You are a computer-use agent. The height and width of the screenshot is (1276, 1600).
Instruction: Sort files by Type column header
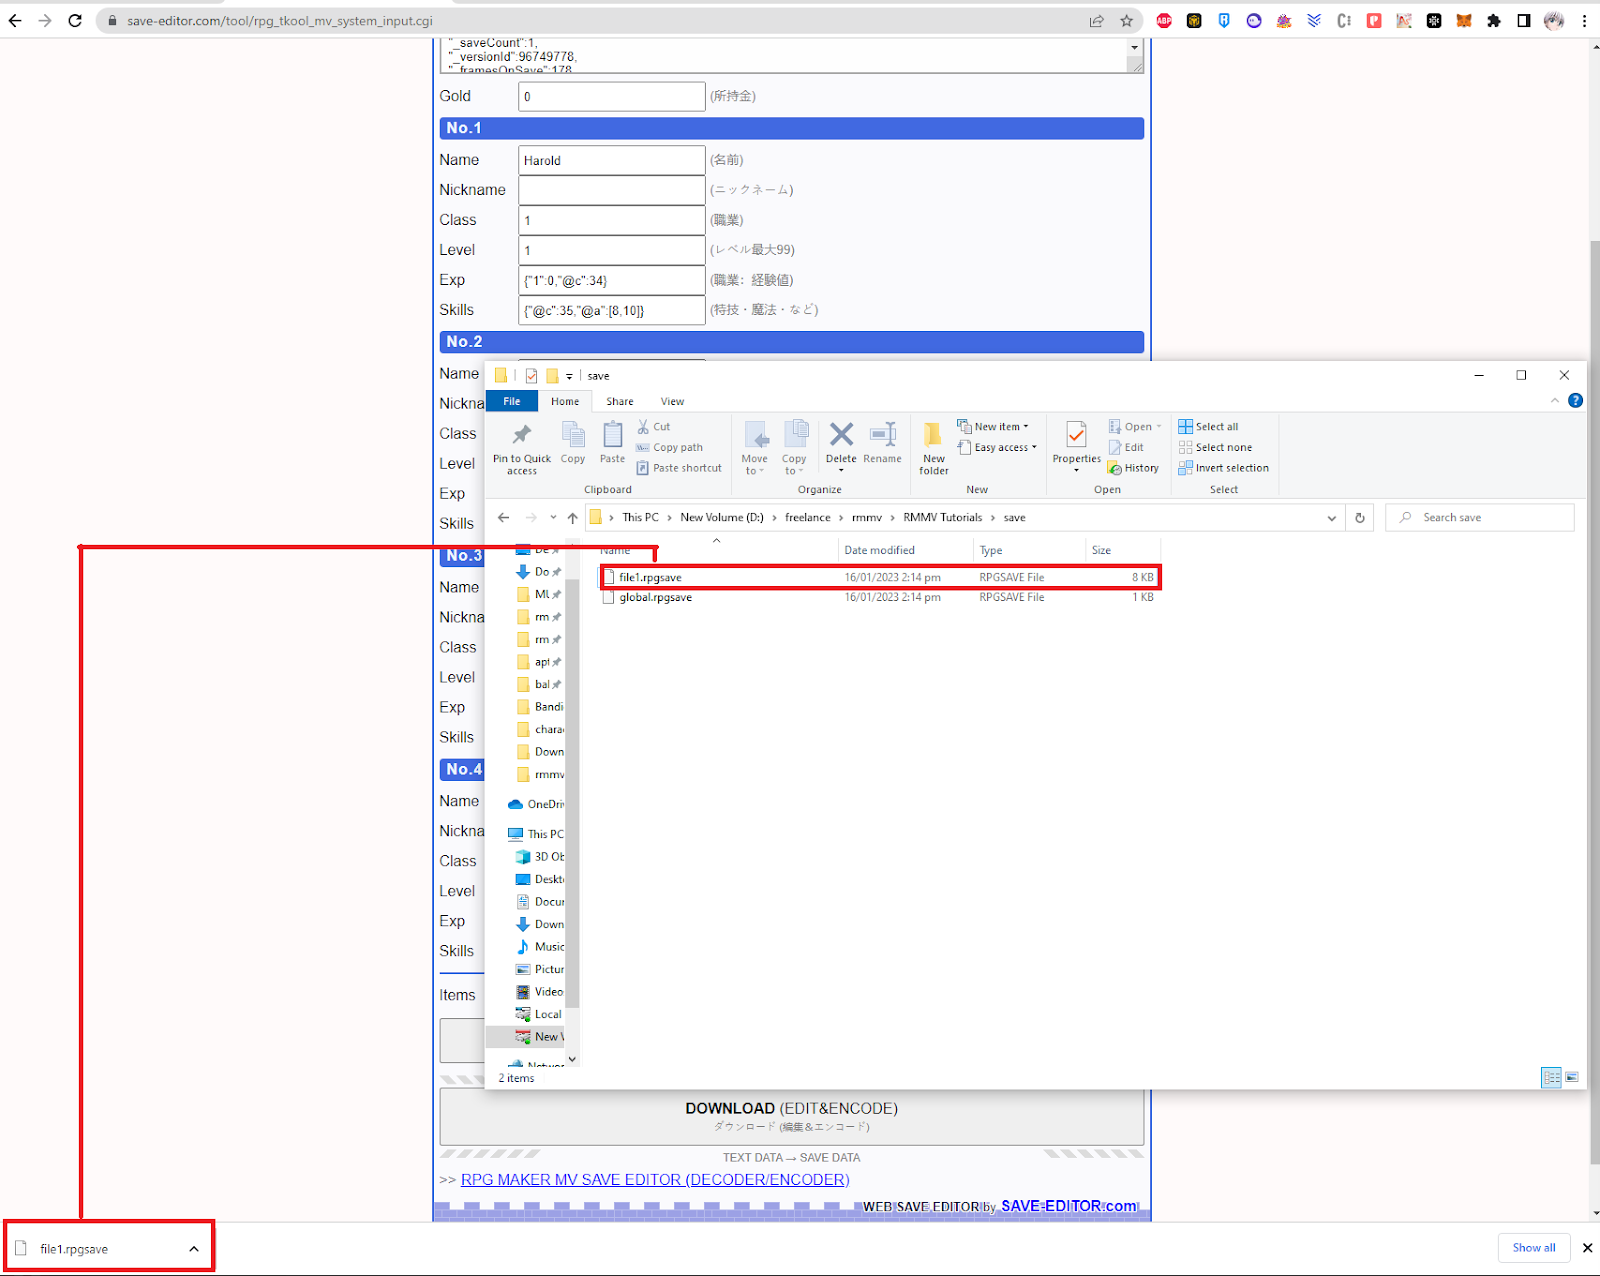1029,550
